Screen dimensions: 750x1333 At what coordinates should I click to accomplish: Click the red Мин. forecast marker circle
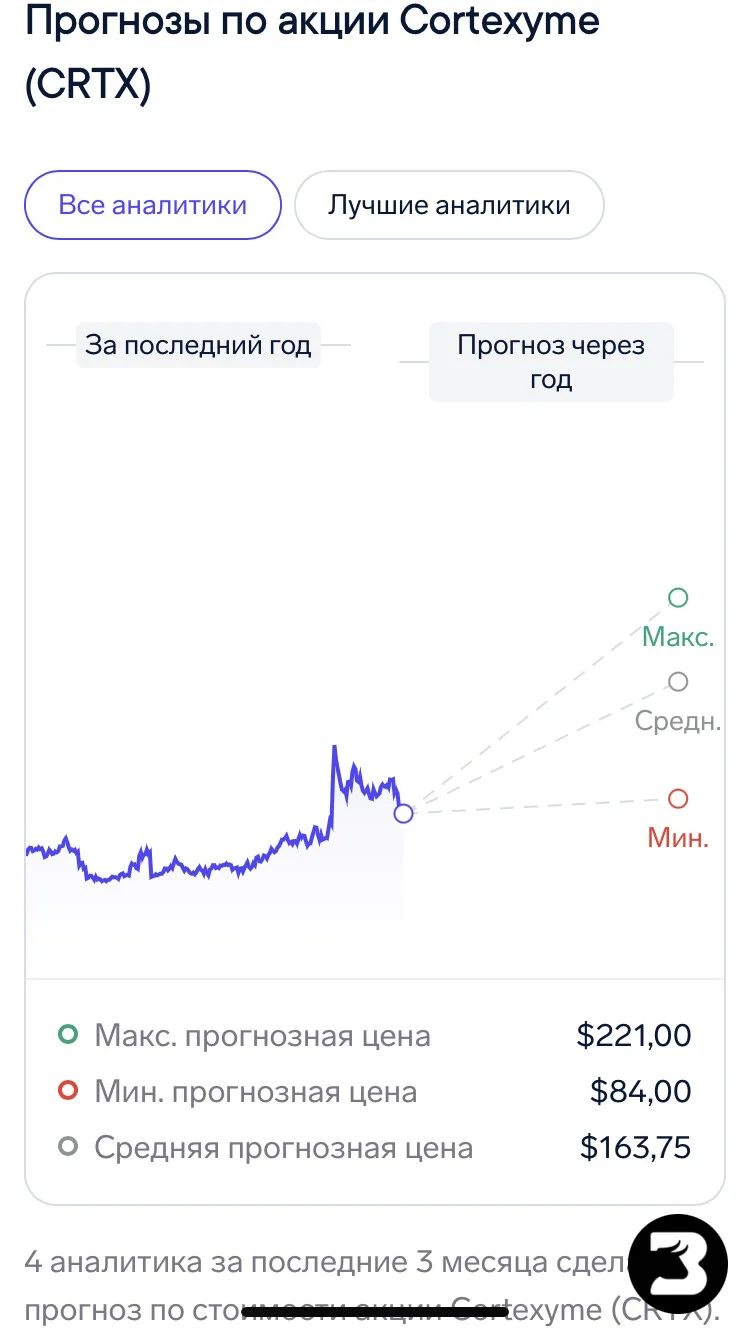click(678, 799)
